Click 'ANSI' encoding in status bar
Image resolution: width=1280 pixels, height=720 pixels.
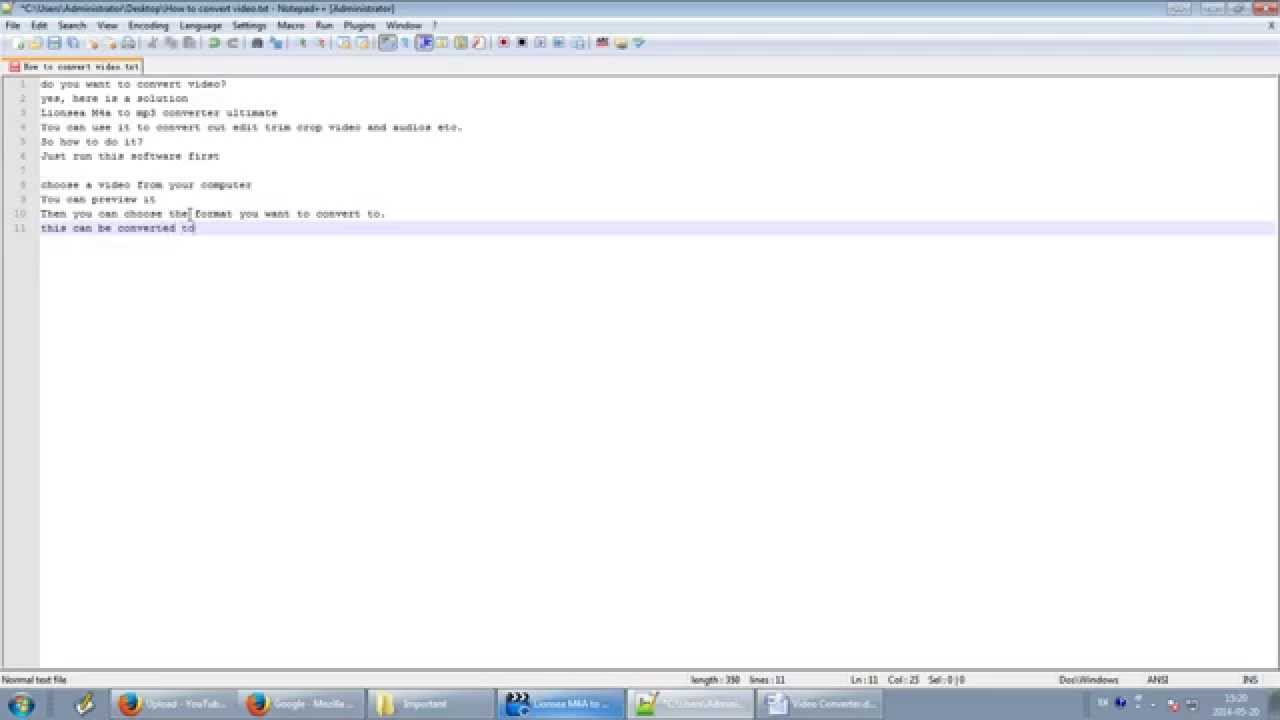click(1157, 680)
